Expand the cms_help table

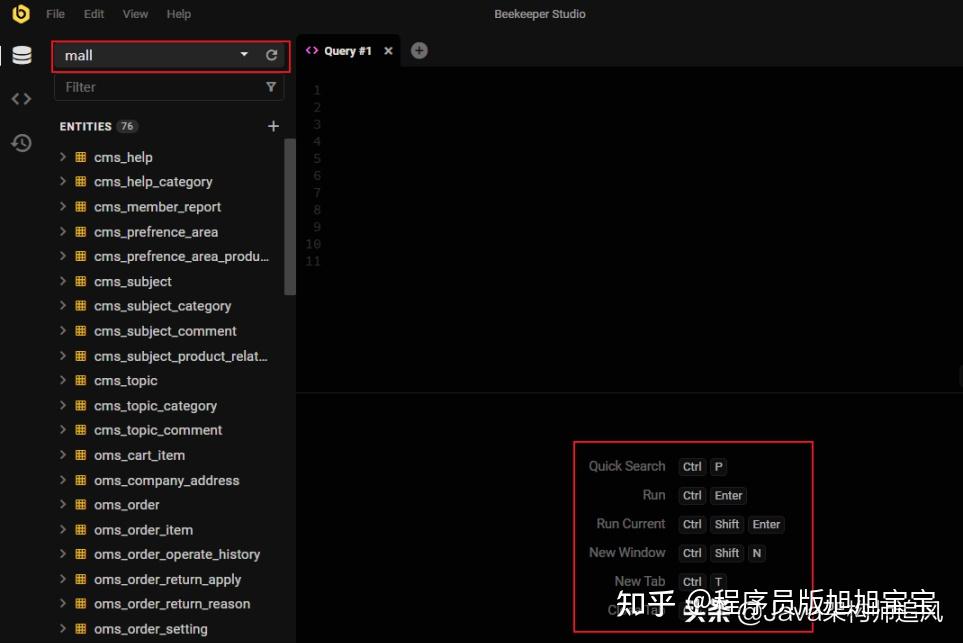[63, 157]
